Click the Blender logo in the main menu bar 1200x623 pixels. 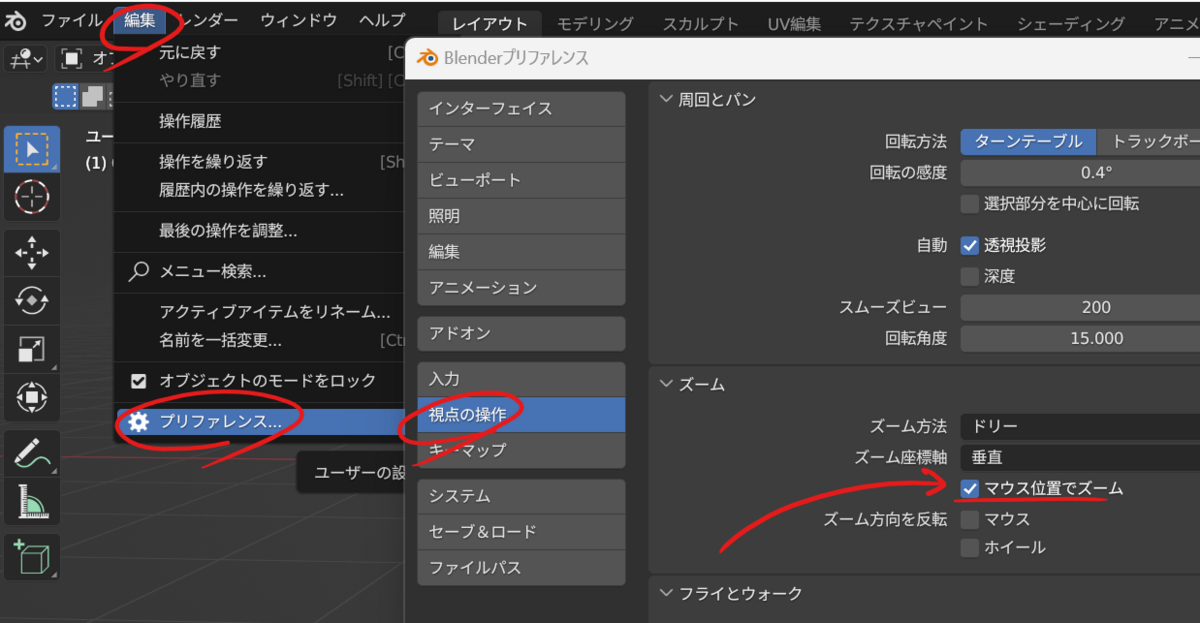coord(15,20)
